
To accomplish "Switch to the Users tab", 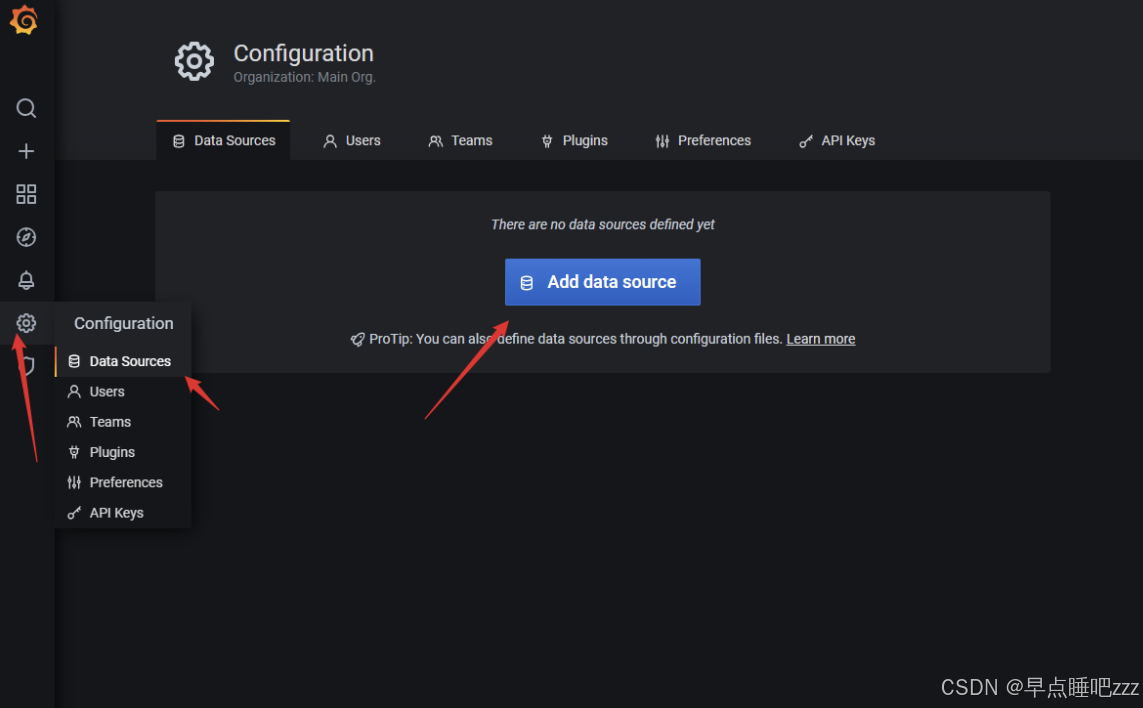I will pyautogui.click(x=352, y=141).
